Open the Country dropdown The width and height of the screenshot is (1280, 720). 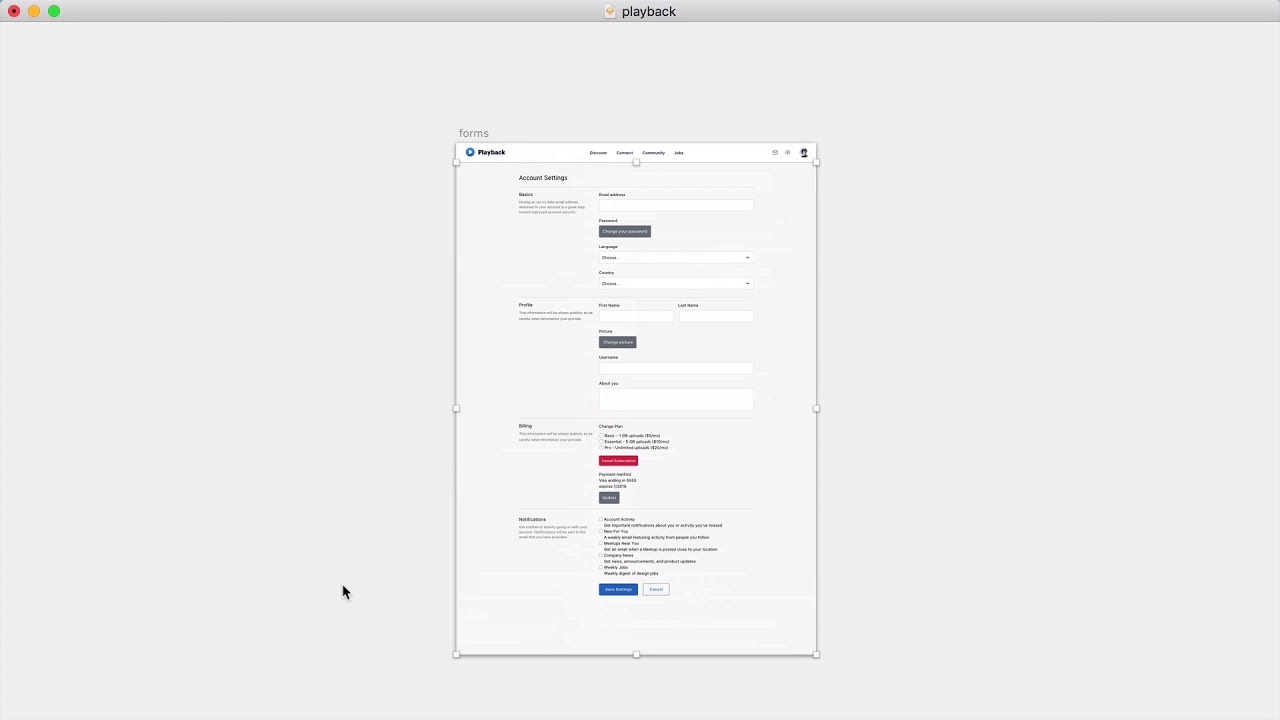pyautogui.click(x=676, y=283)
